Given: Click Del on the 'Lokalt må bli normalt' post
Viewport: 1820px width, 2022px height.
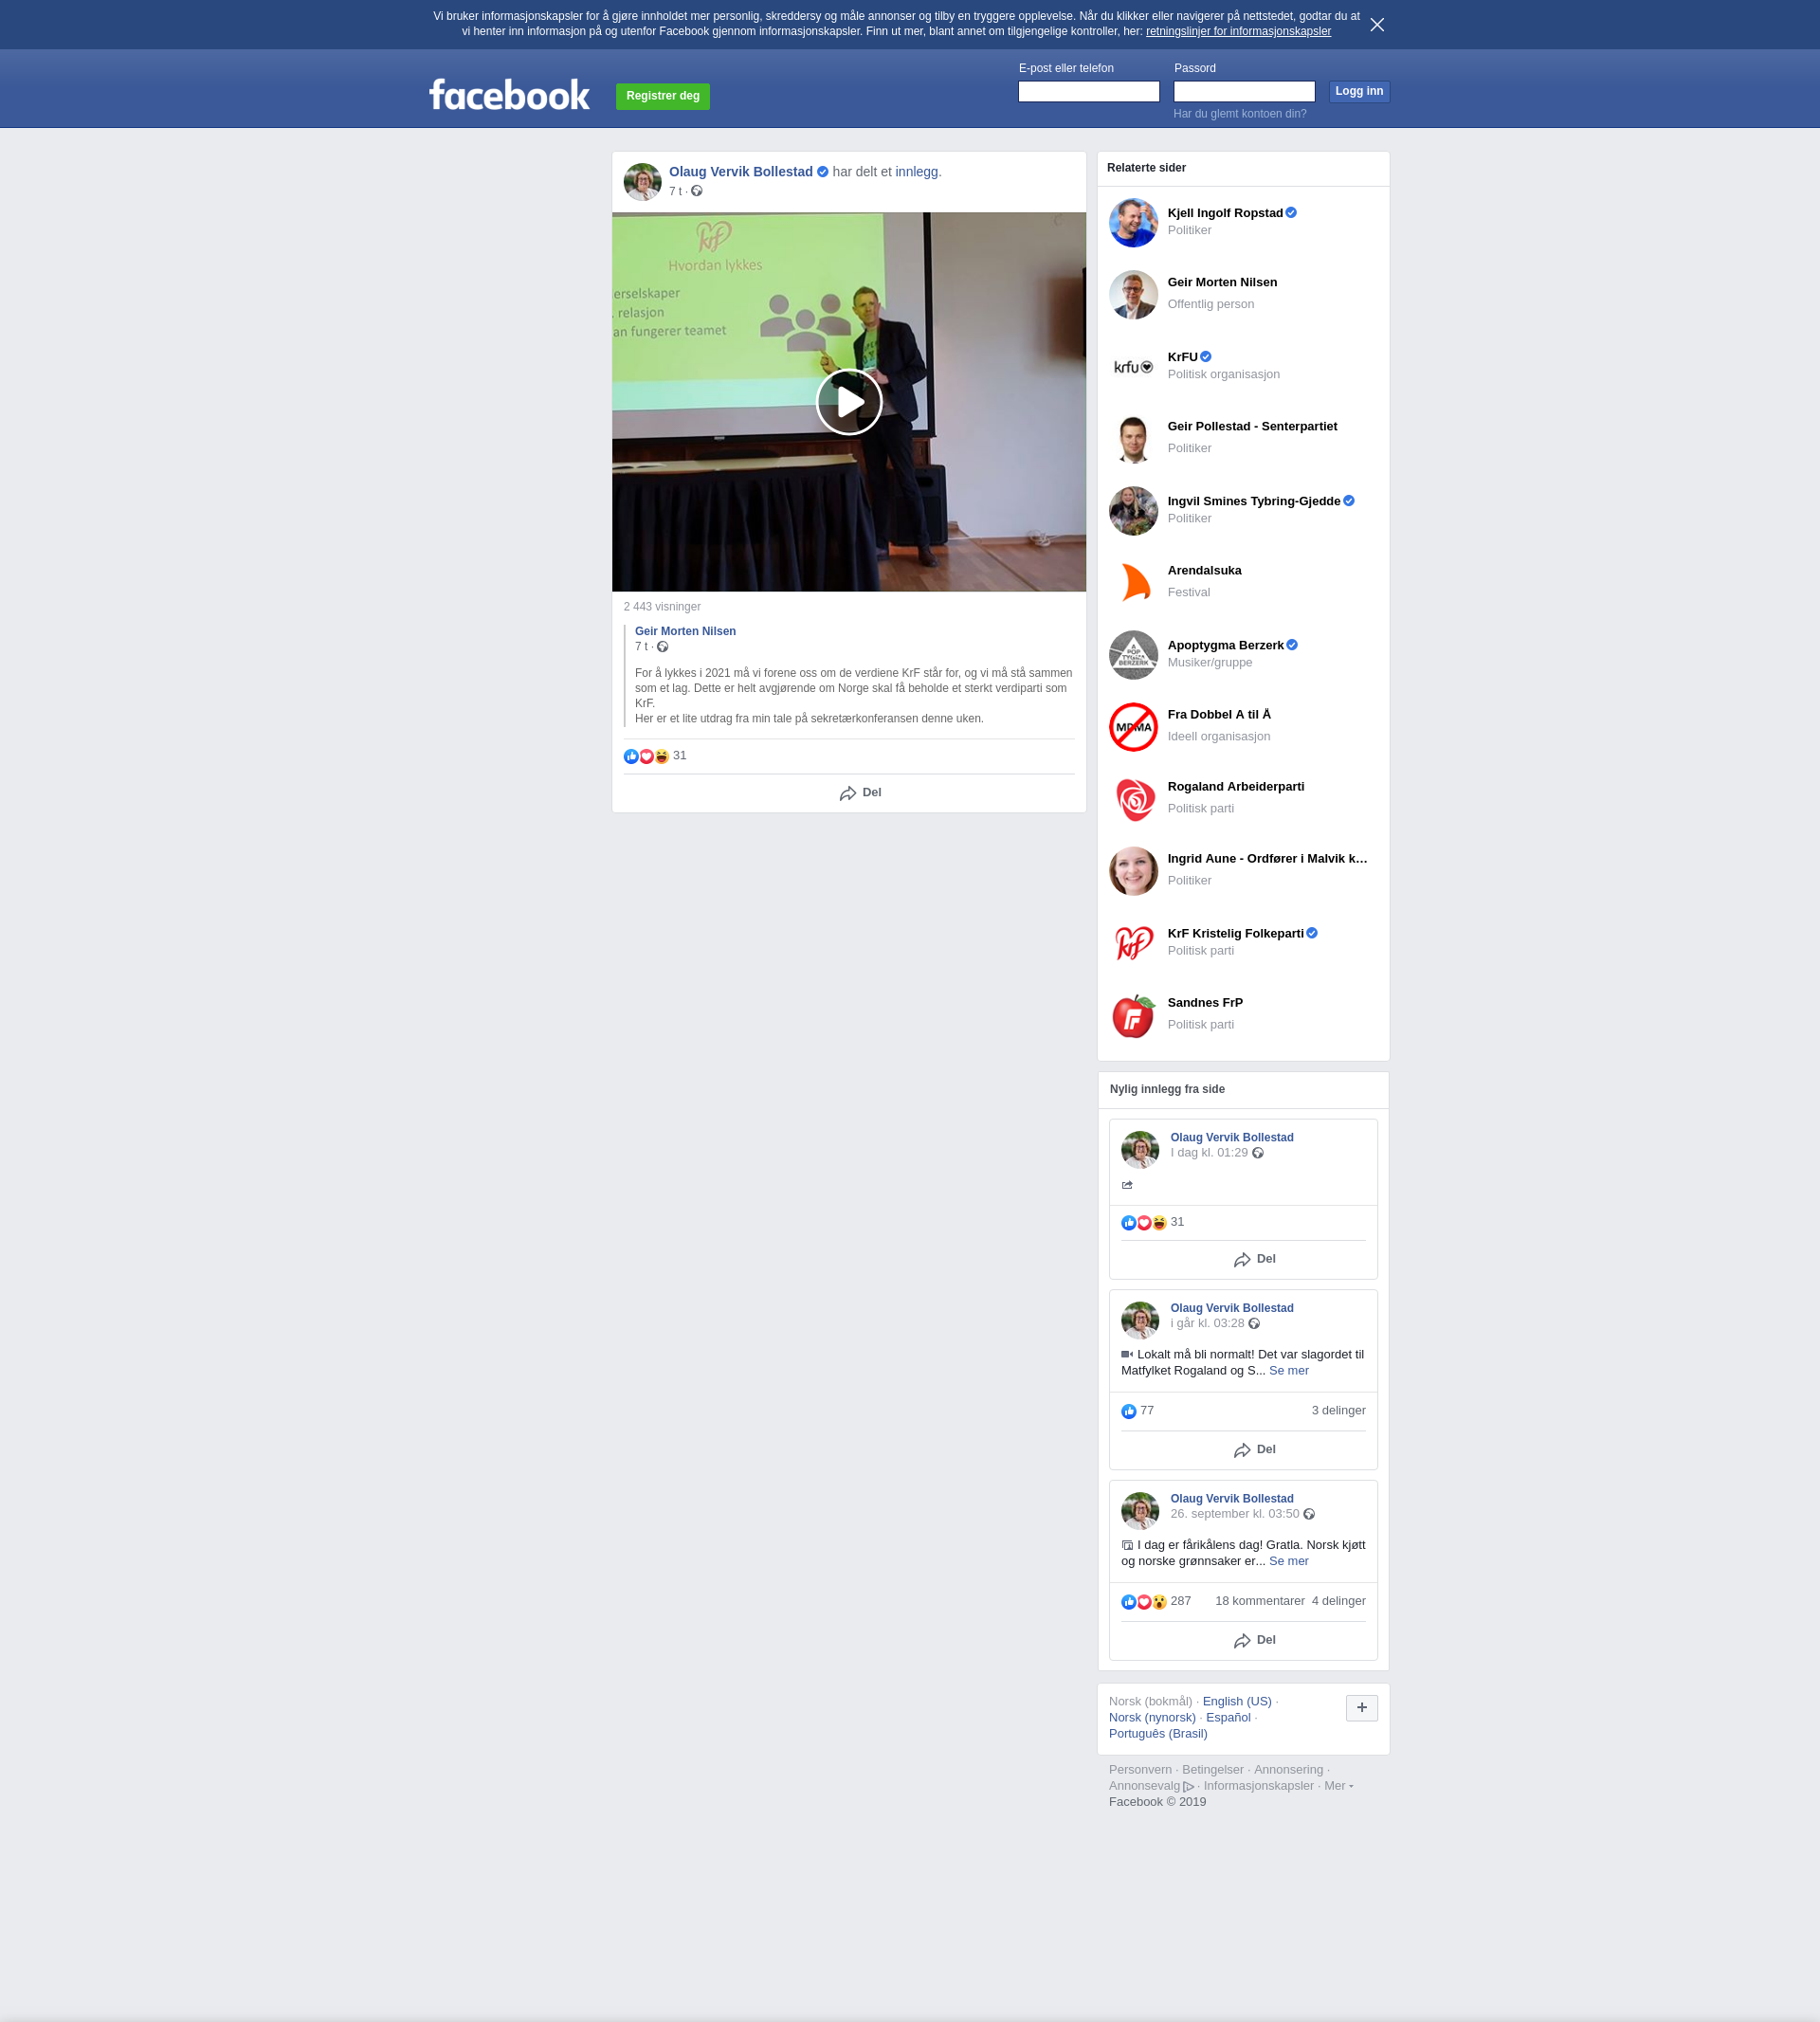Looking at the screenshot, I should (1254, 1449).
